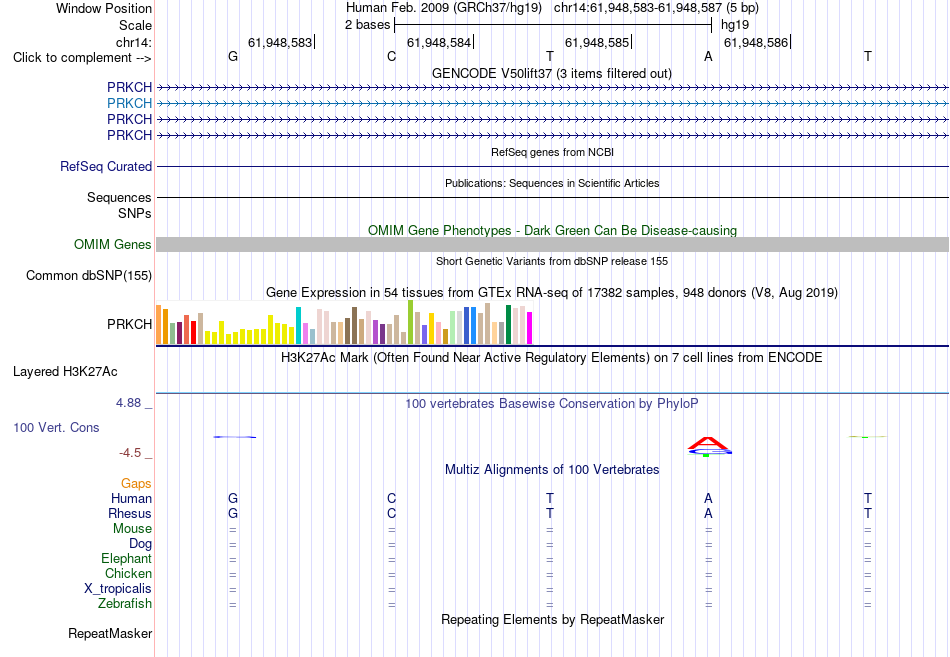Click the A in the Rhesus alignment row
Viewport: 950px width, 657px height.
coord(708,513)
